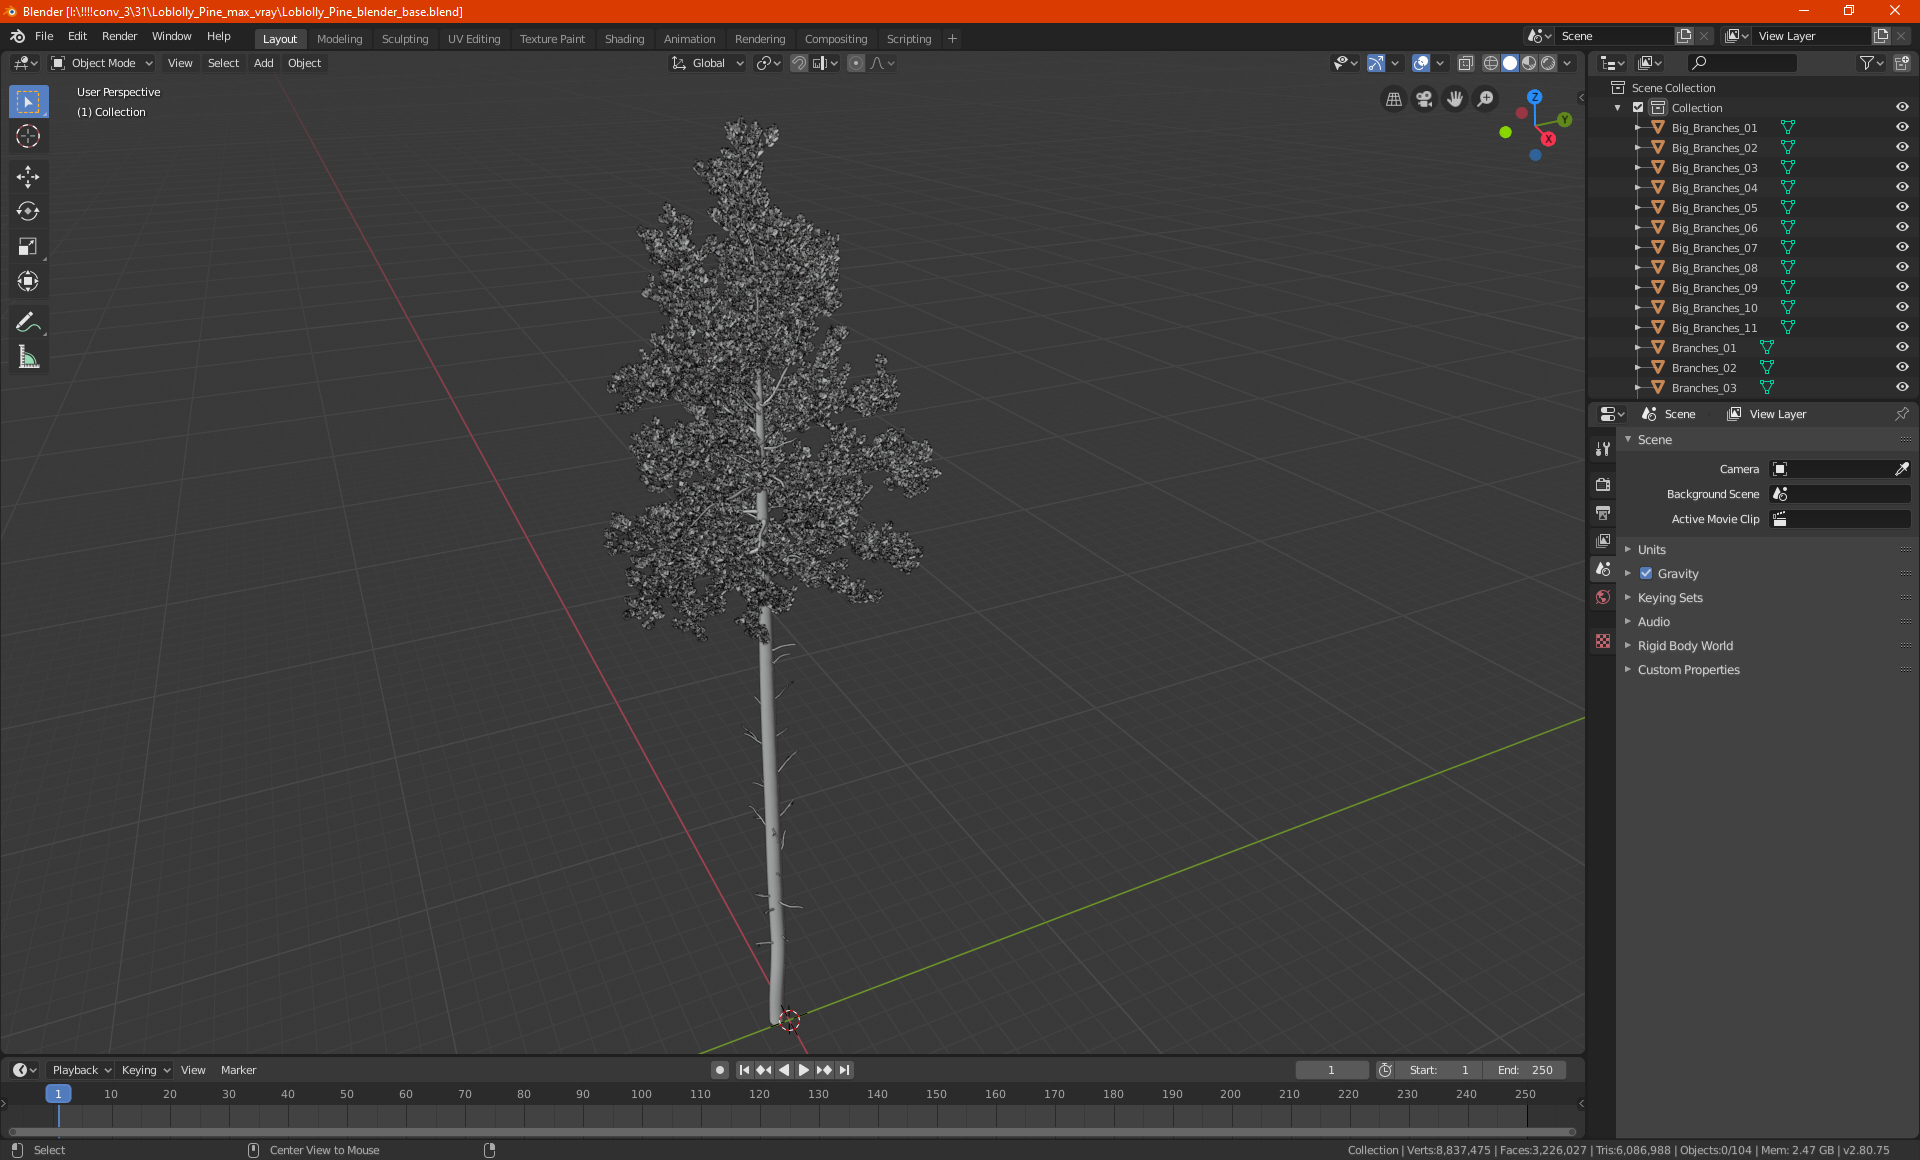Expand the Units panel
This screenshot has height=1160, width=1920.
point(1652,550)
